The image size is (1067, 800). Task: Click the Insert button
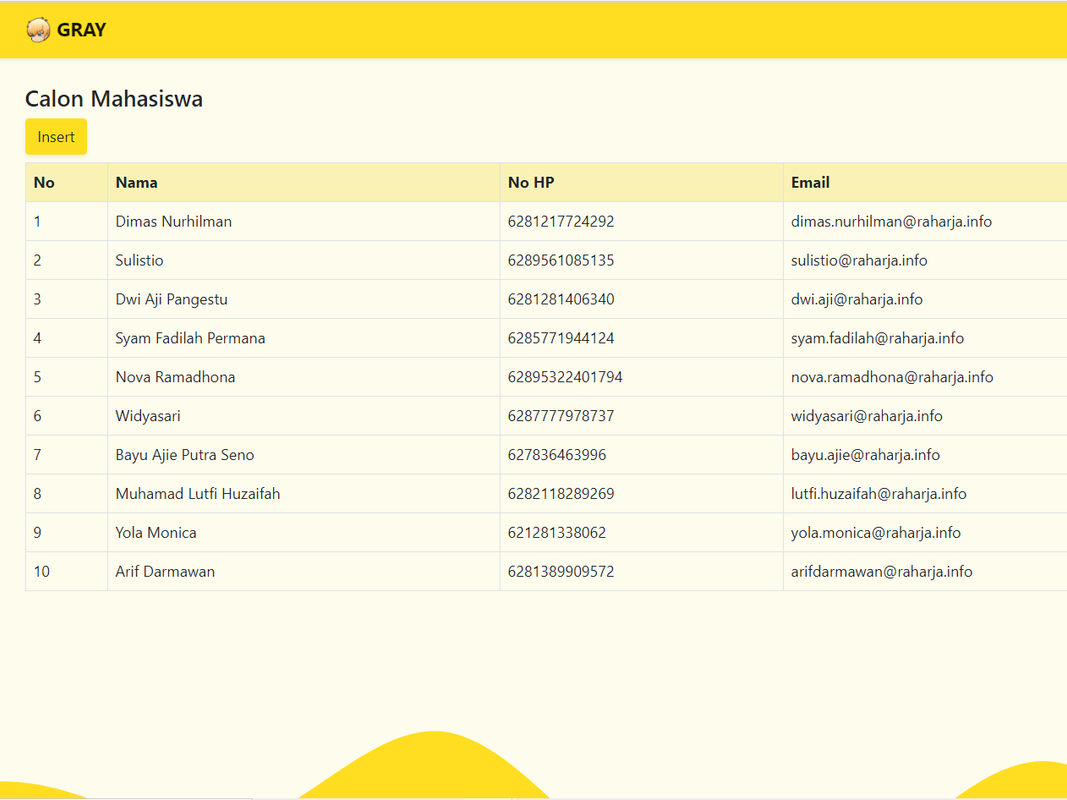tap(56, 137)
